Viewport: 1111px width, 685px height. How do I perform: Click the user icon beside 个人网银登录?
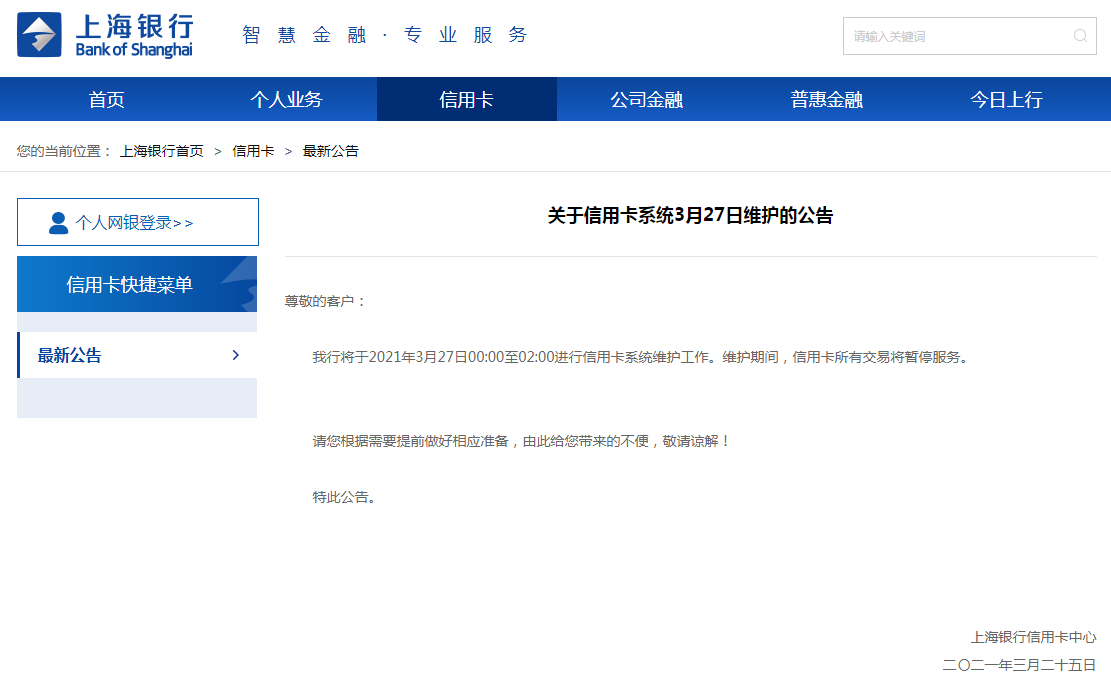pos(58,222)
